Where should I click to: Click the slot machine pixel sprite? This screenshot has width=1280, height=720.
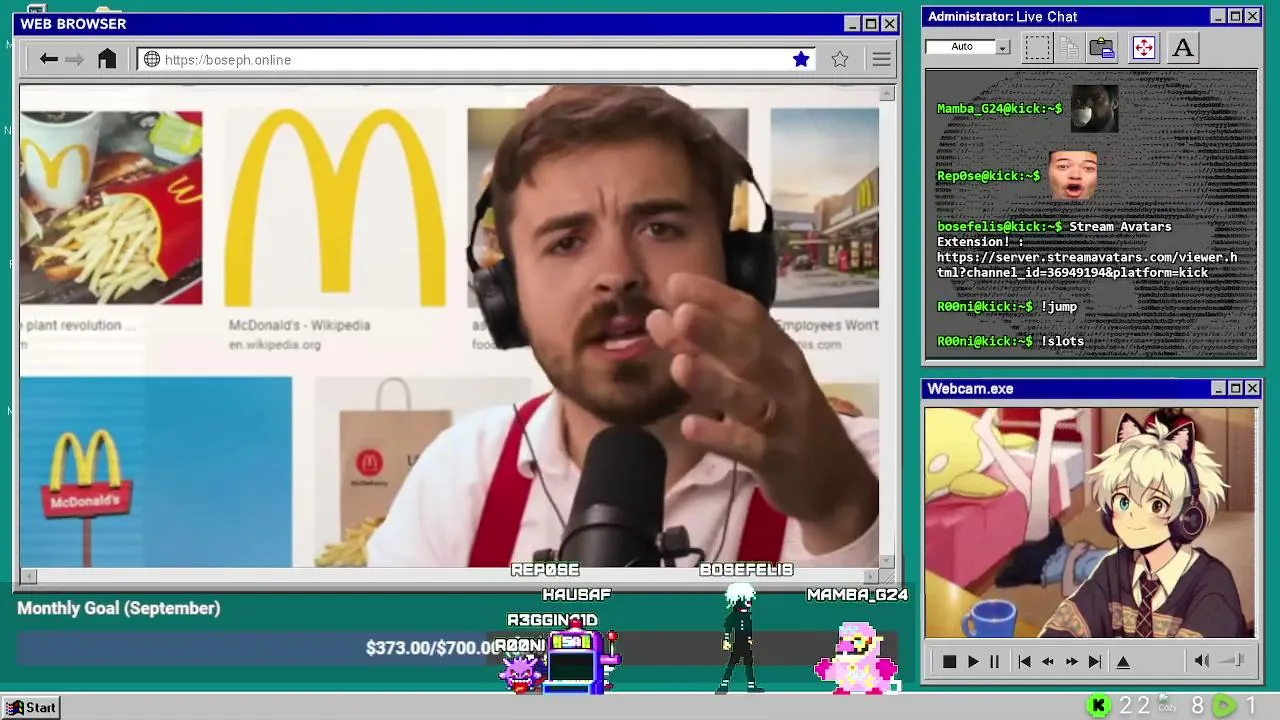(x=578, y=657)
